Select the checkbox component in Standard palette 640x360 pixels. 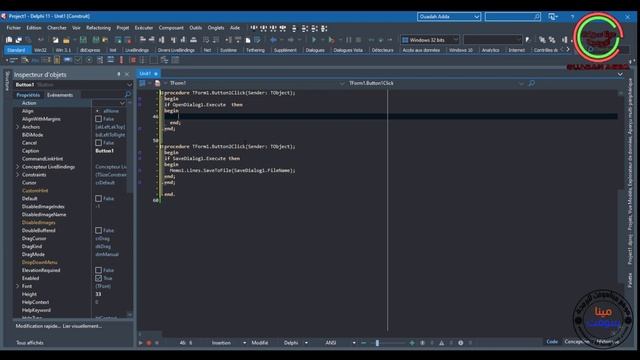pyautogui.click(x=78, y=60)
